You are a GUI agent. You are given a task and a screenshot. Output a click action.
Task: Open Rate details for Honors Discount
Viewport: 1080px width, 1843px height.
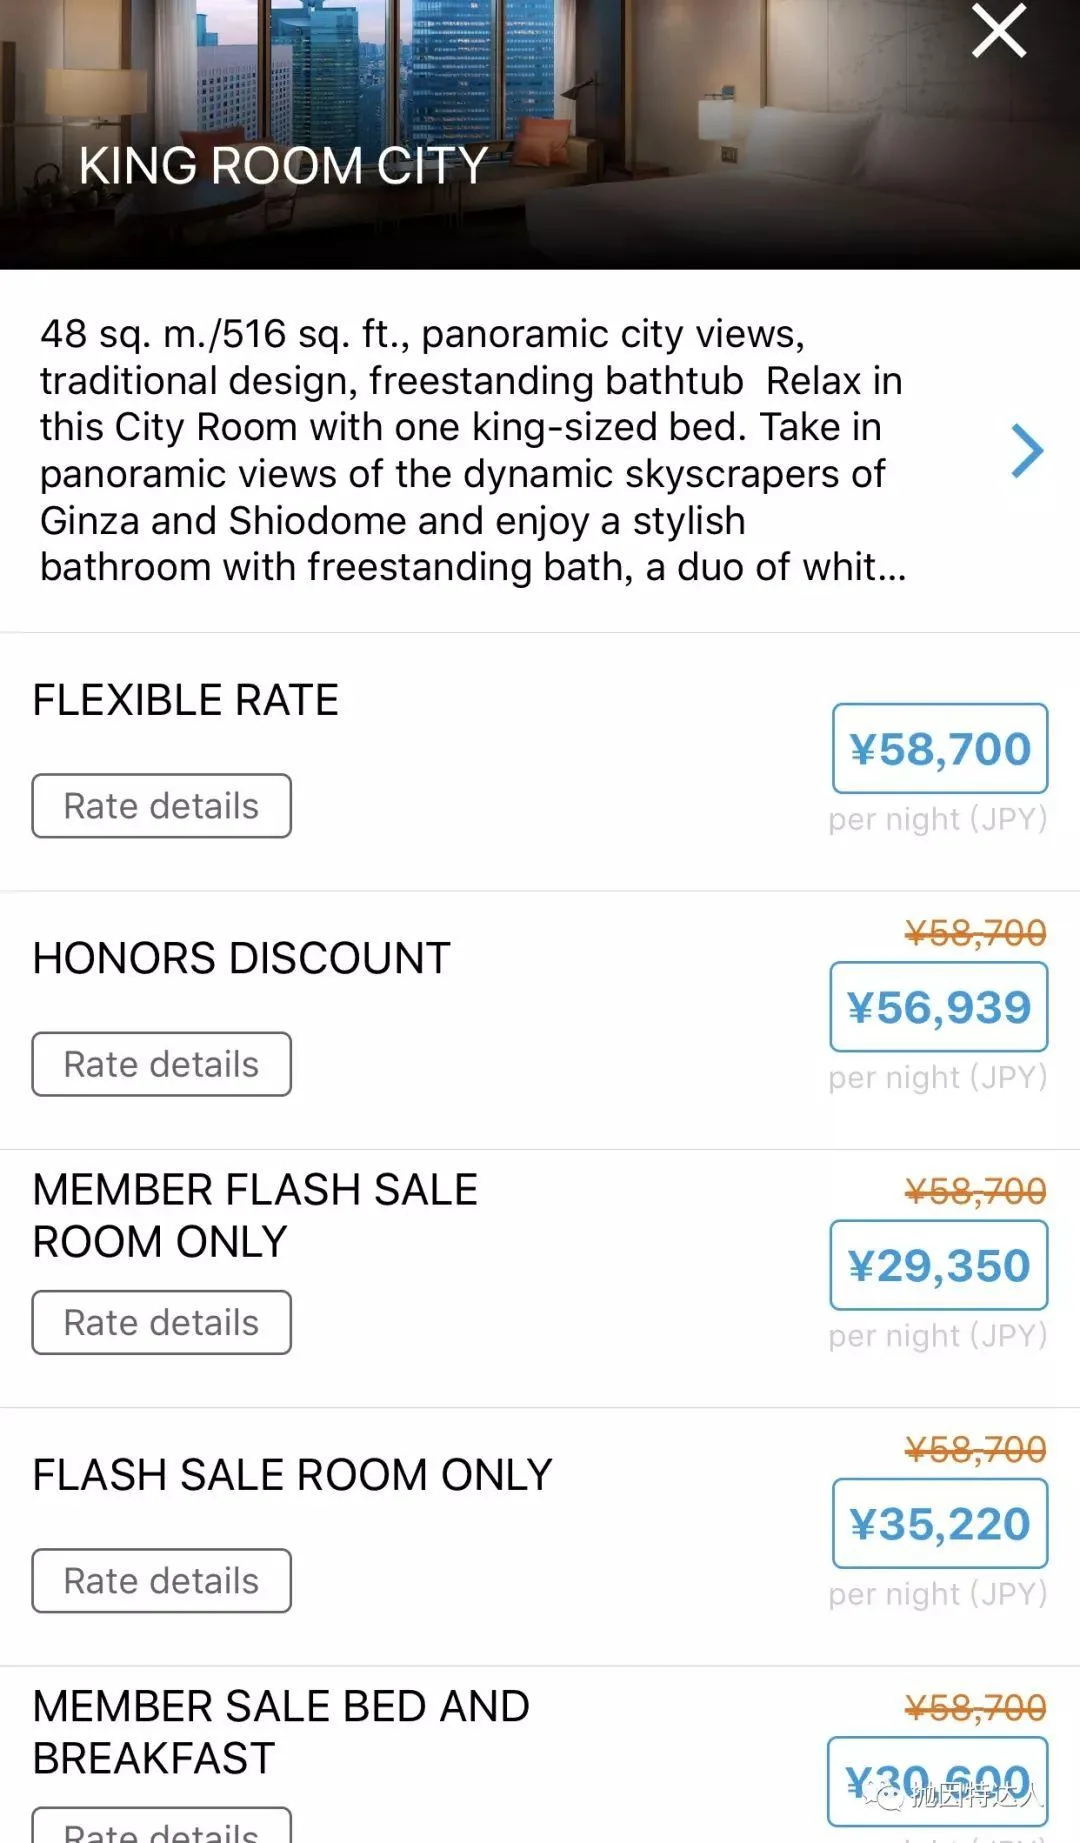tap(161, 1064)
